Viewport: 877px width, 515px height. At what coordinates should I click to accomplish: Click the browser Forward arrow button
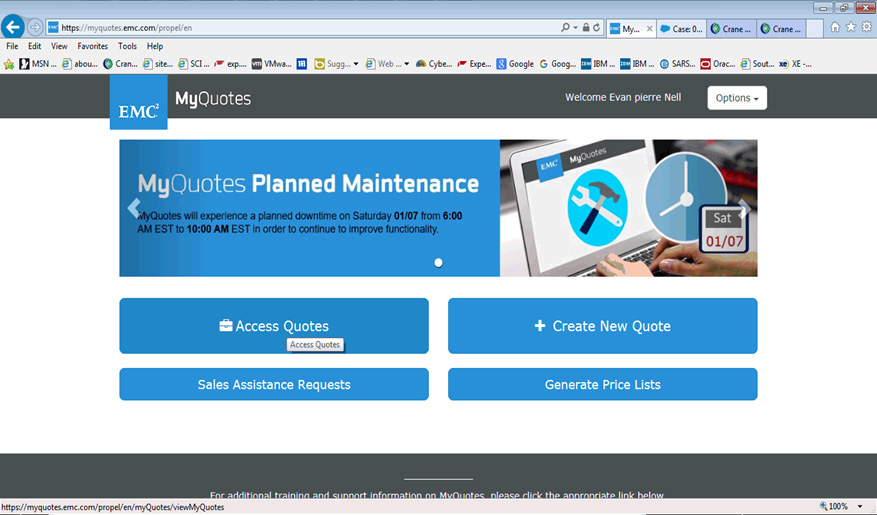pos(35,27)
